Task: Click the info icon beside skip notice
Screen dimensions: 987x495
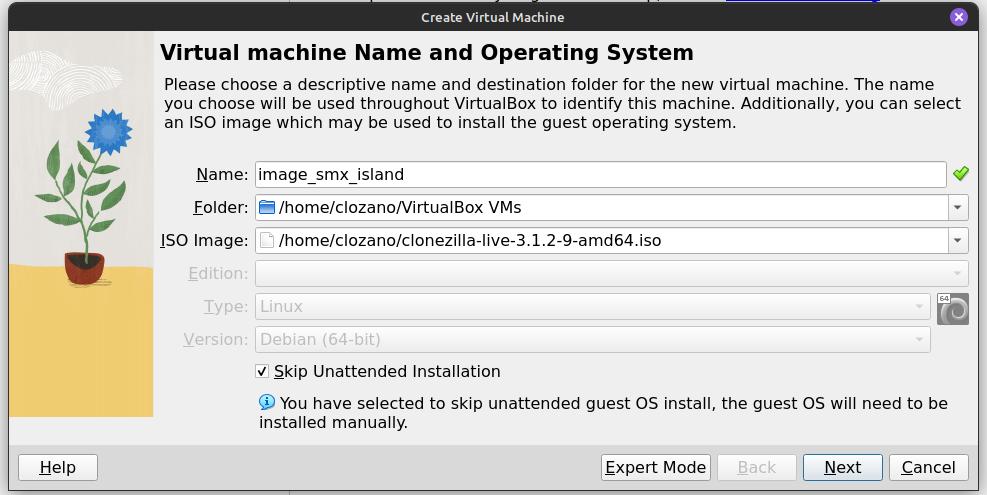Action: coord(267,402)
